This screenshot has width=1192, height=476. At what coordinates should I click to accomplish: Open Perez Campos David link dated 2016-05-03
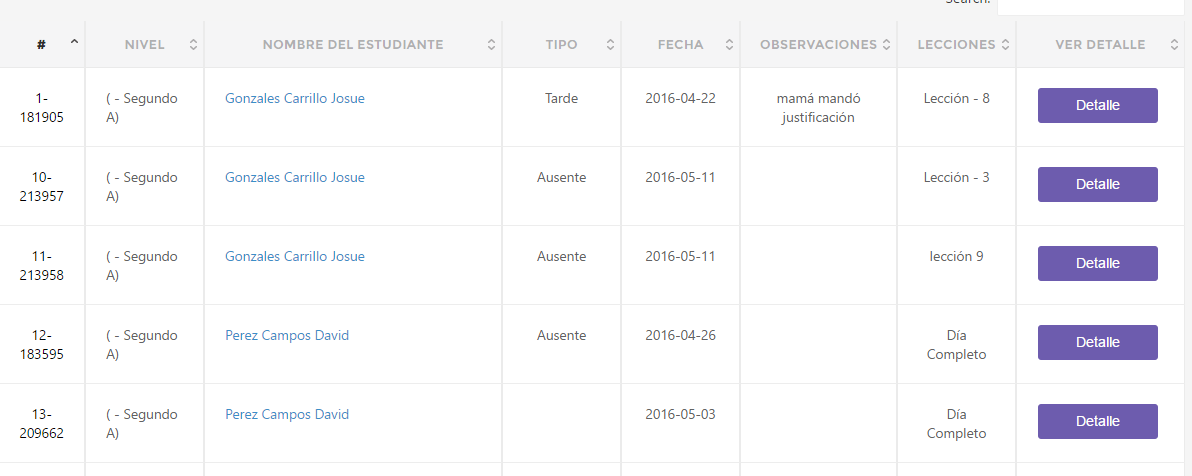point(287,414)
